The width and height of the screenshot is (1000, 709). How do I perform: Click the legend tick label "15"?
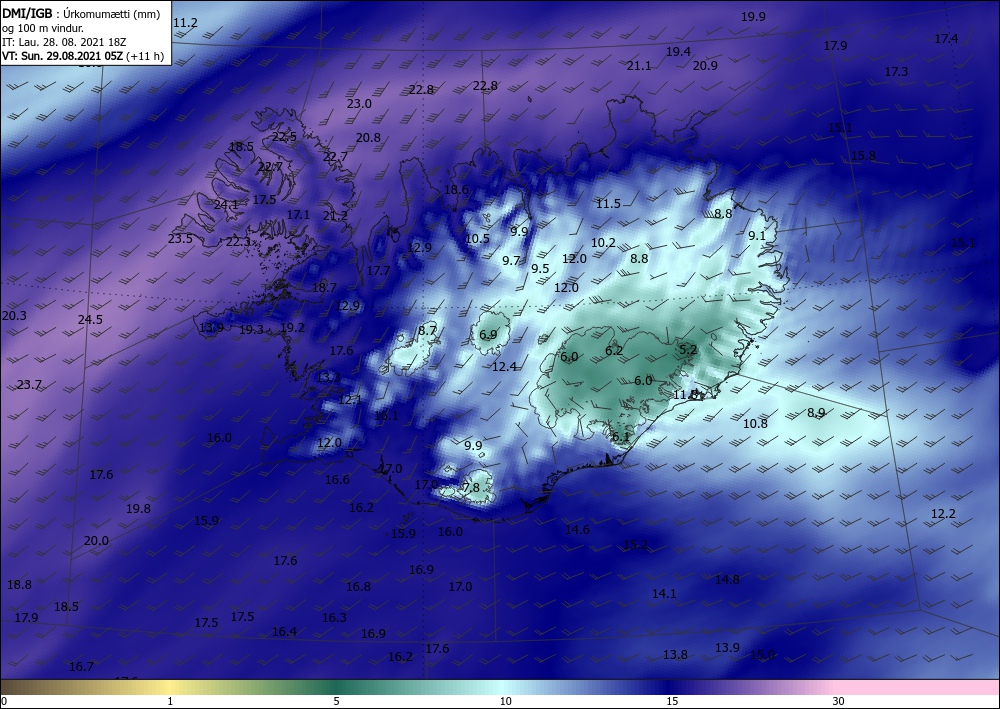point(672,701)
